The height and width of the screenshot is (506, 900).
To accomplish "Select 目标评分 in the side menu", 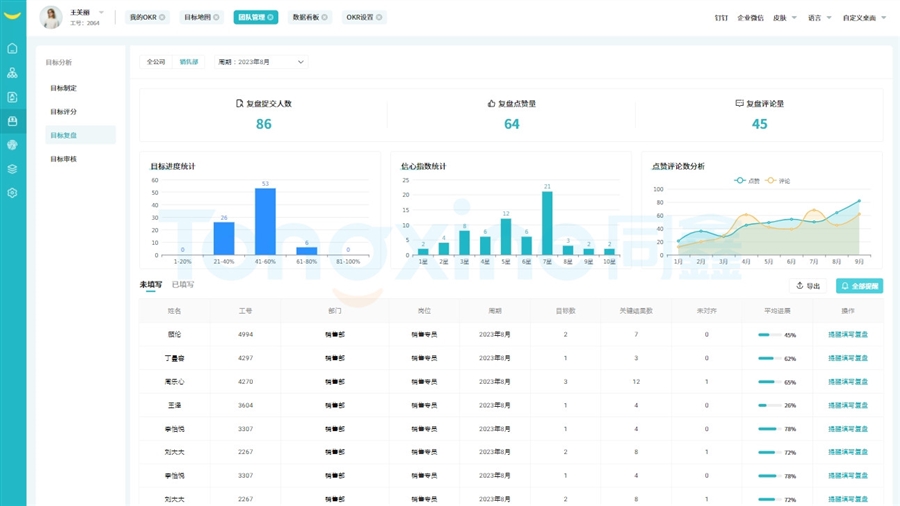I will pos(64,112).
